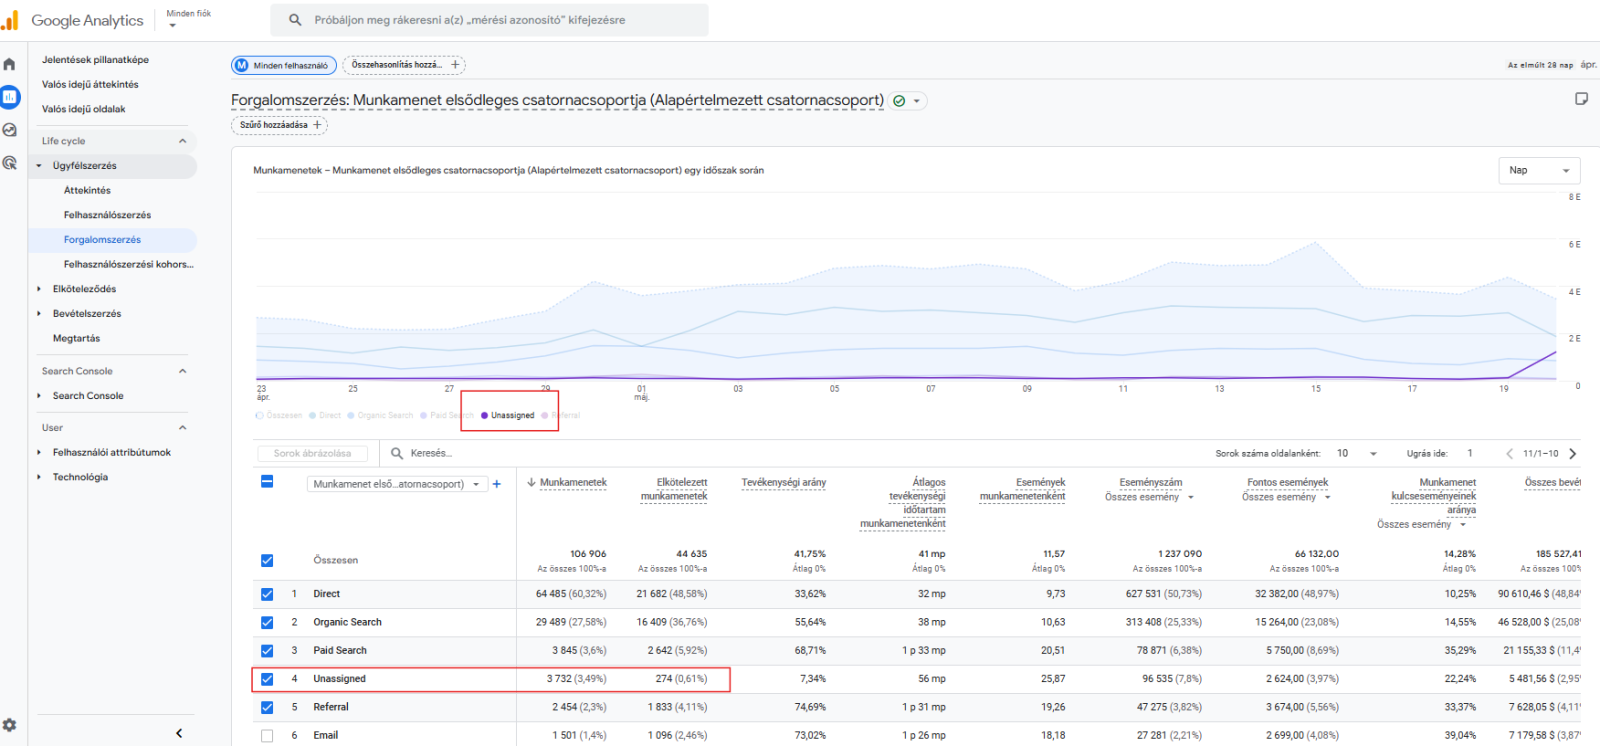Open report title options dropdown arrow
The height and width of the screenshot is (746, 1600).
(x=917, y=101)
